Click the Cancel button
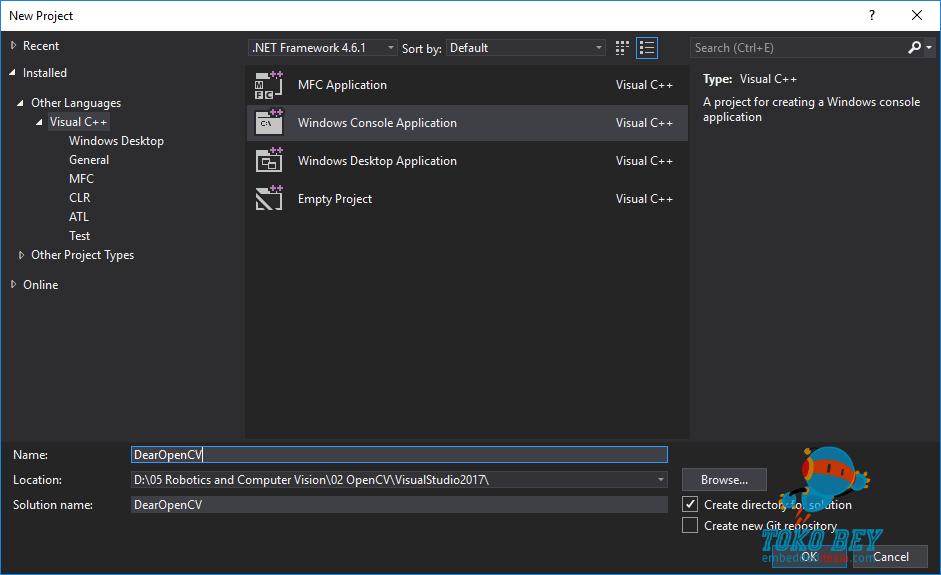The width and height of the screenshot is (941, 575). [891, 556]
